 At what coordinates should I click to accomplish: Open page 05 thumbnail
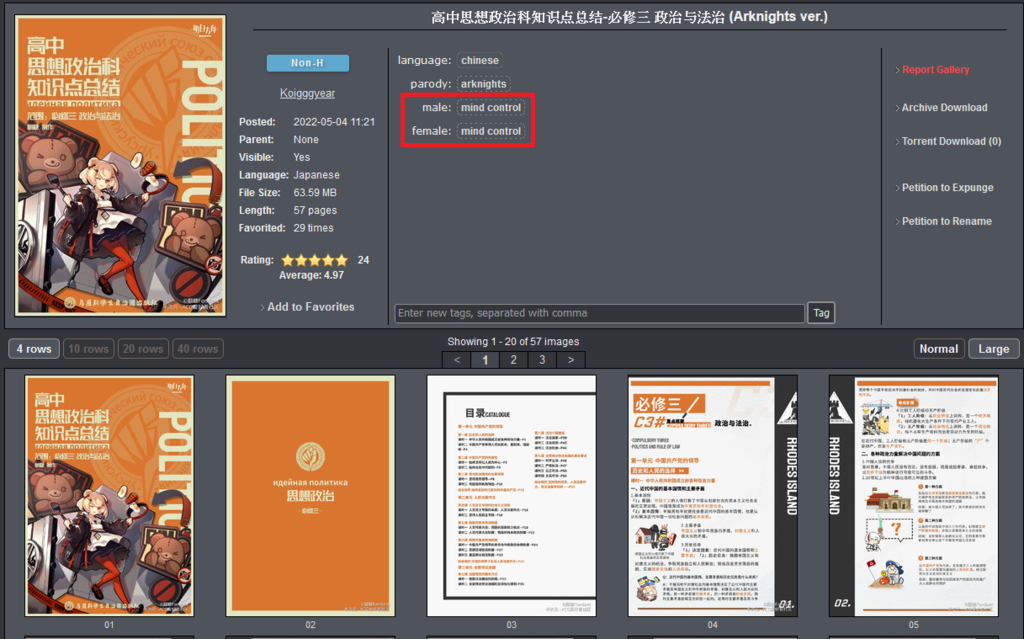pyautogui.click(x=914, y=495)
